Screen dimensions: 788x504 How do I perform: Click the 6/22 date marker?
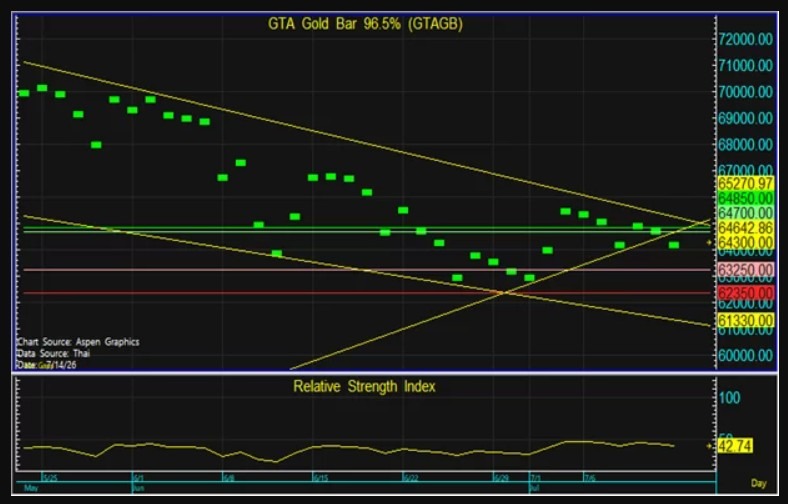(411, 478)
